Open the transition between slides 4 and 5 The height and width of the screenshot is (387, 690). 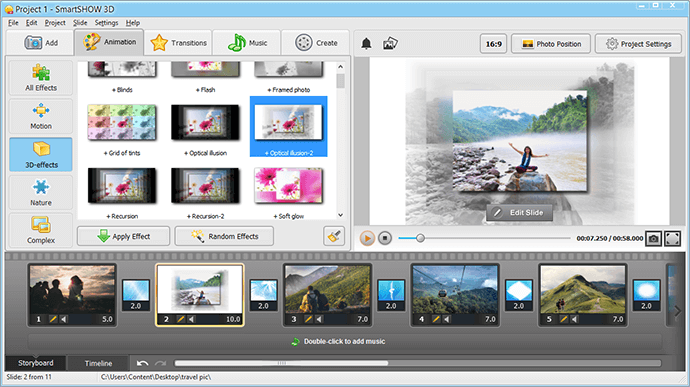[519, 295]
